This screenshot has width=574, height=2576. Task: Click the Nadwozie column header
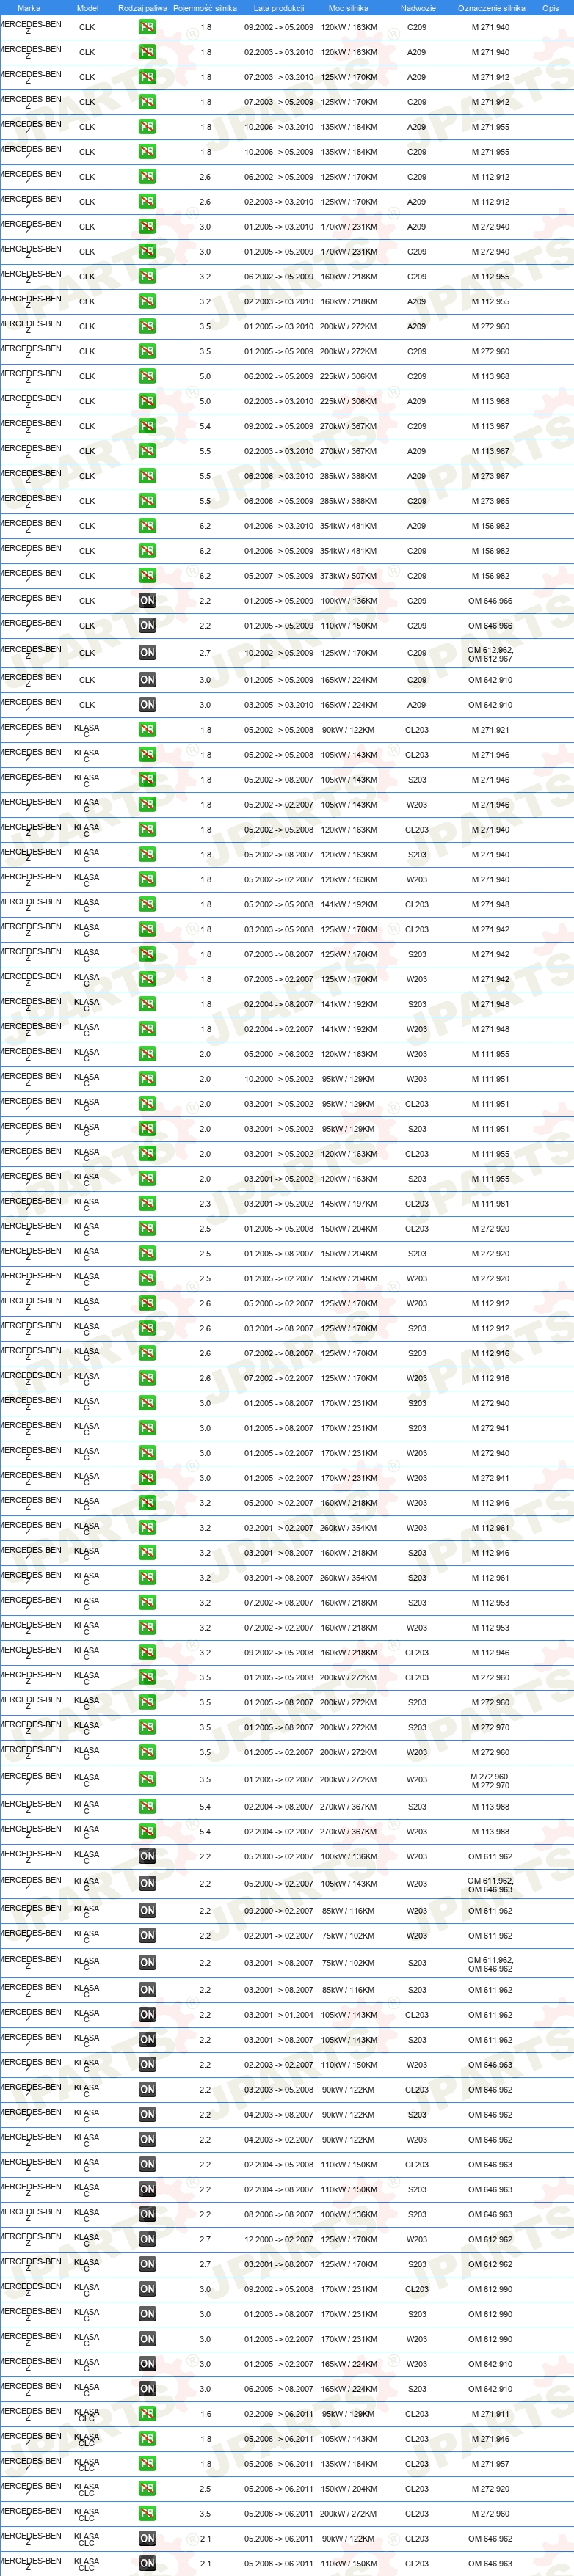[418, 8]
